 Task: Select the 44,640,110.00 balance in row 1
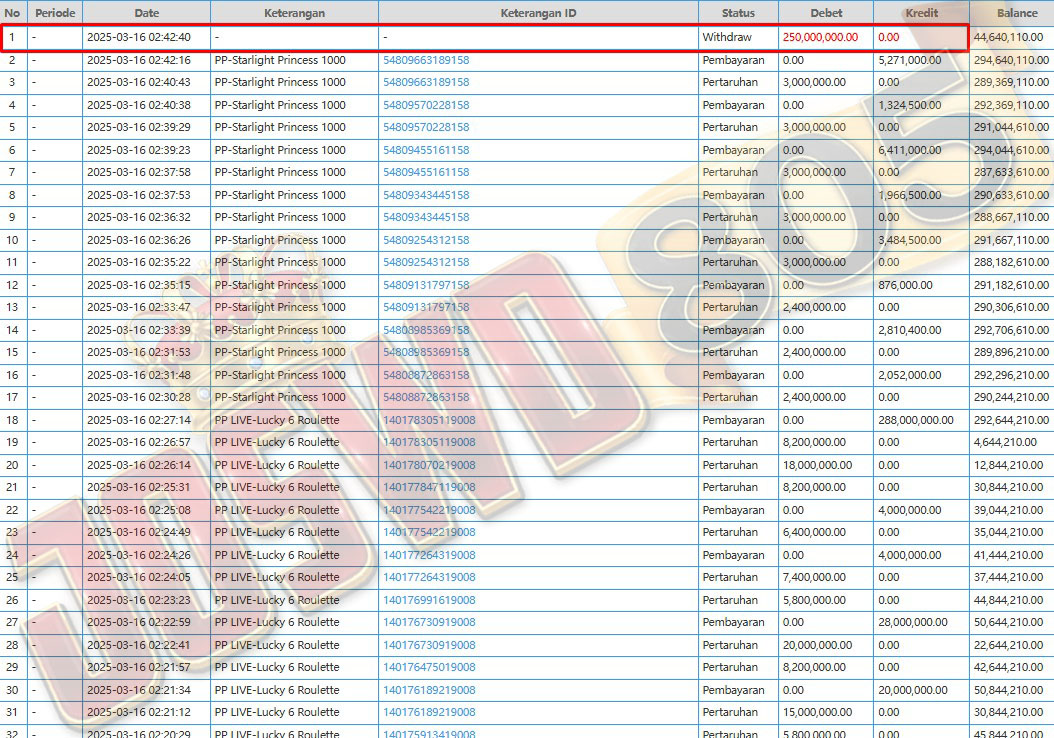point(1008,37)
